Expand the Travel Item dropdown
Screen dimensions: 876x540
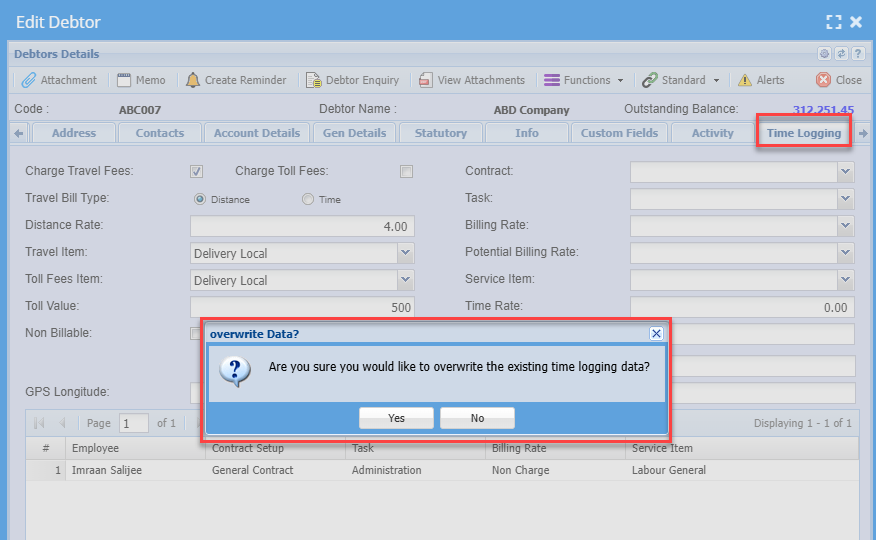[406, 253]
